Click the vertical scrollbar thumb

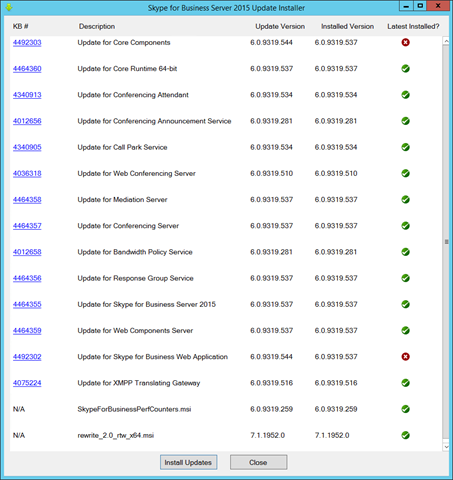coord(446,242)
